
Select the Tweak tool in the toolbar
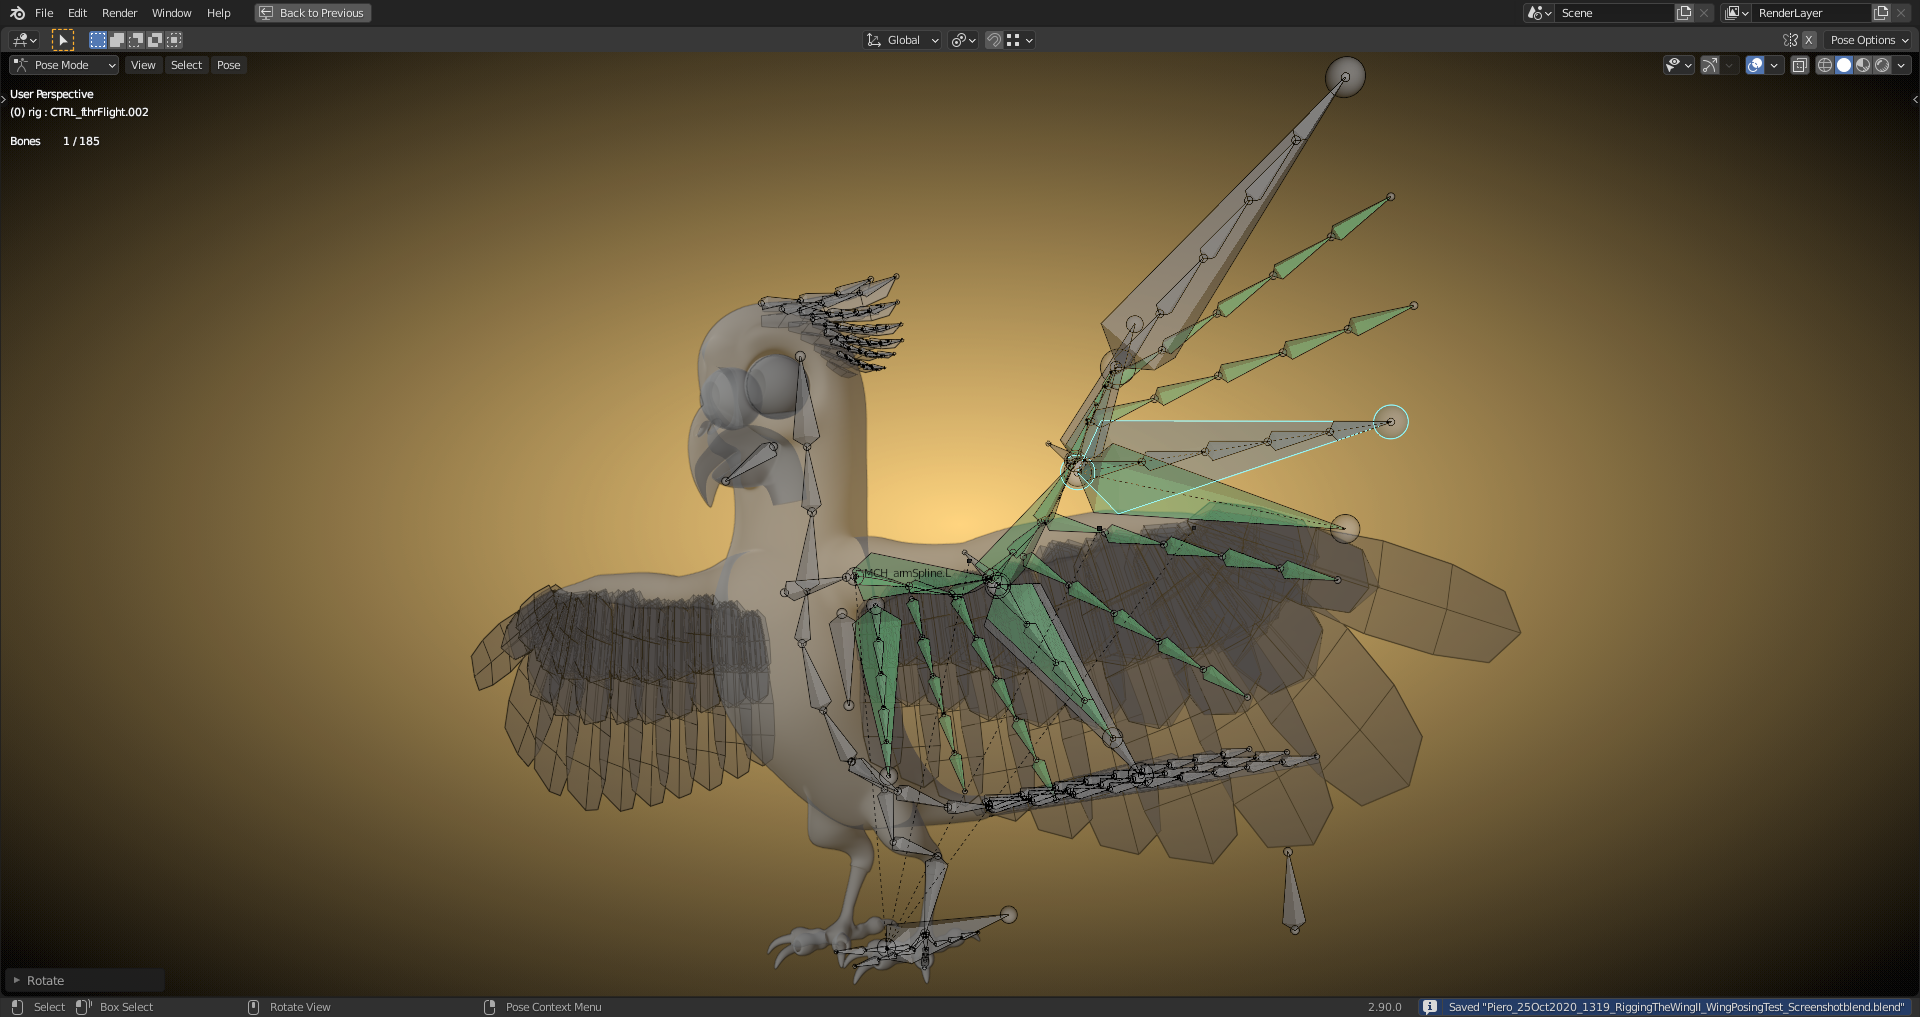click(63, 39)
